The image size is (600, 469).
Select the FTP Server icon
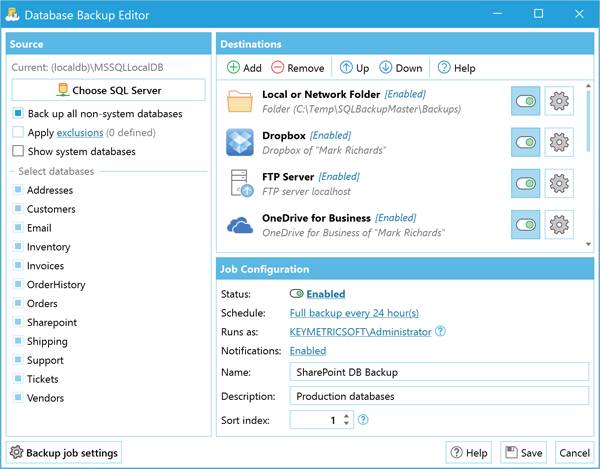click(x=242, y=183)
